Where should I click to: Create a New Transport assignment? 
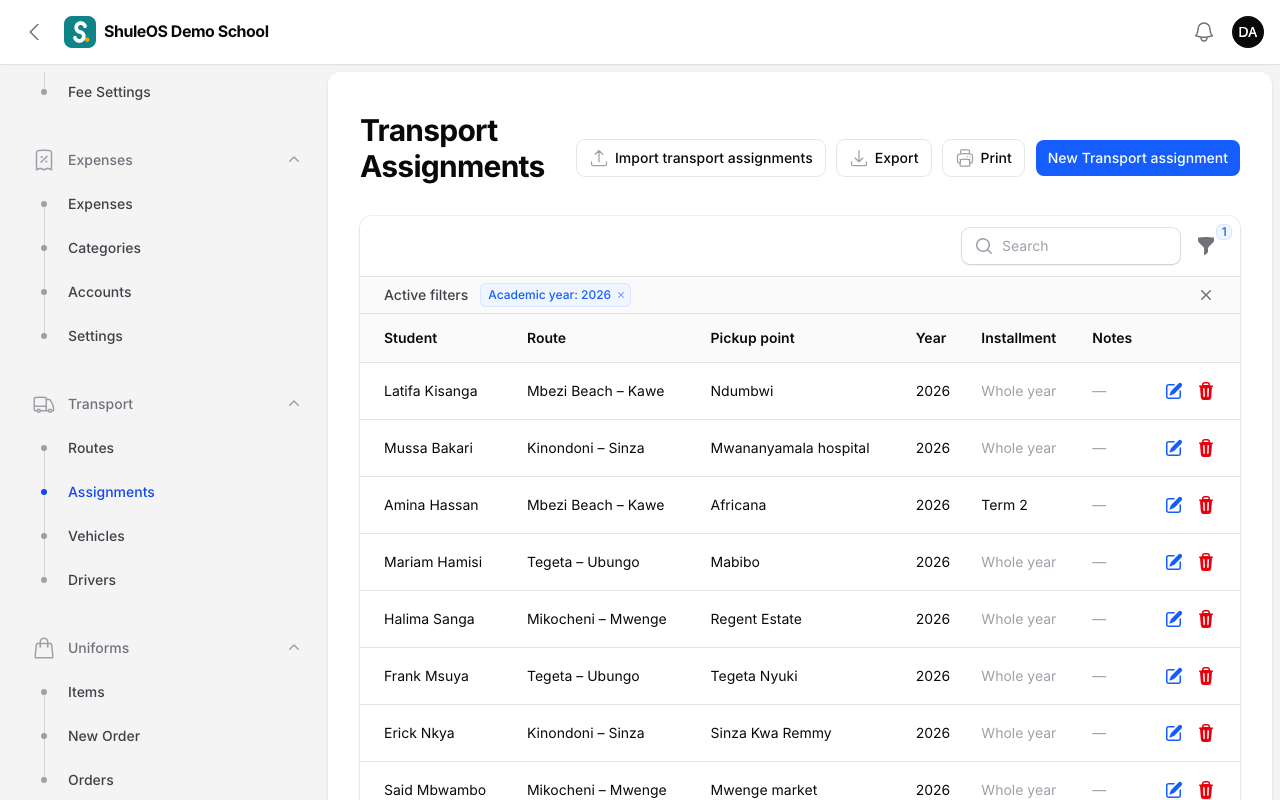click(x=1138, y=158)
